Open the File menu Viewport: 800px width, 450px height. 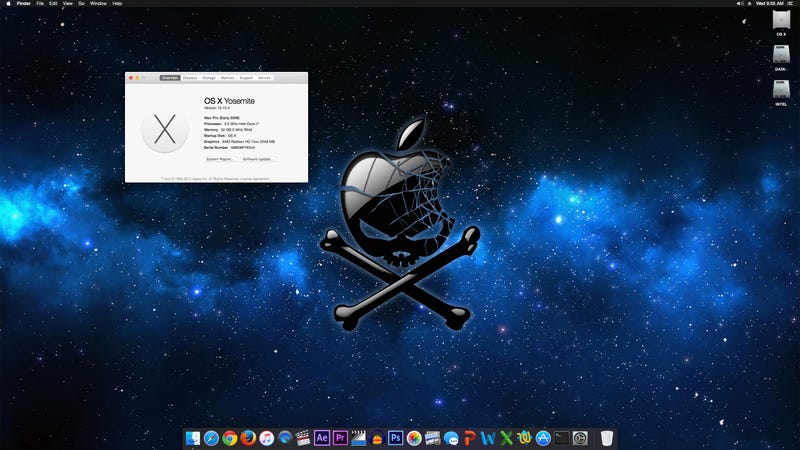[40, 3]
